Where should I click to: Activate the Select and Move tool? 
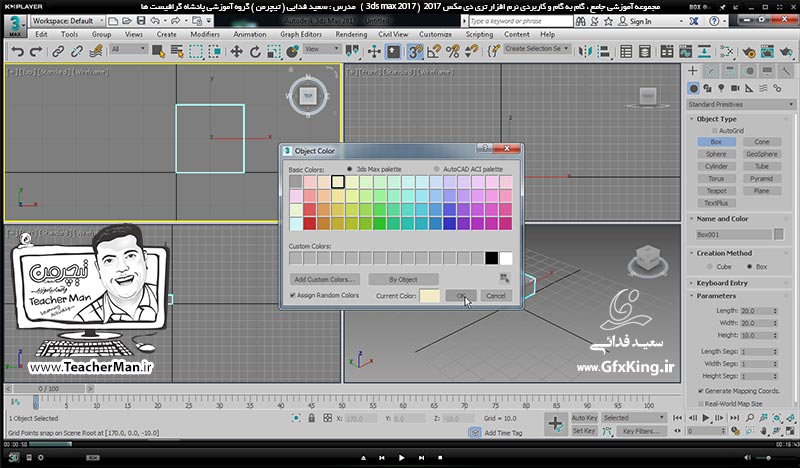click(236, 52)
